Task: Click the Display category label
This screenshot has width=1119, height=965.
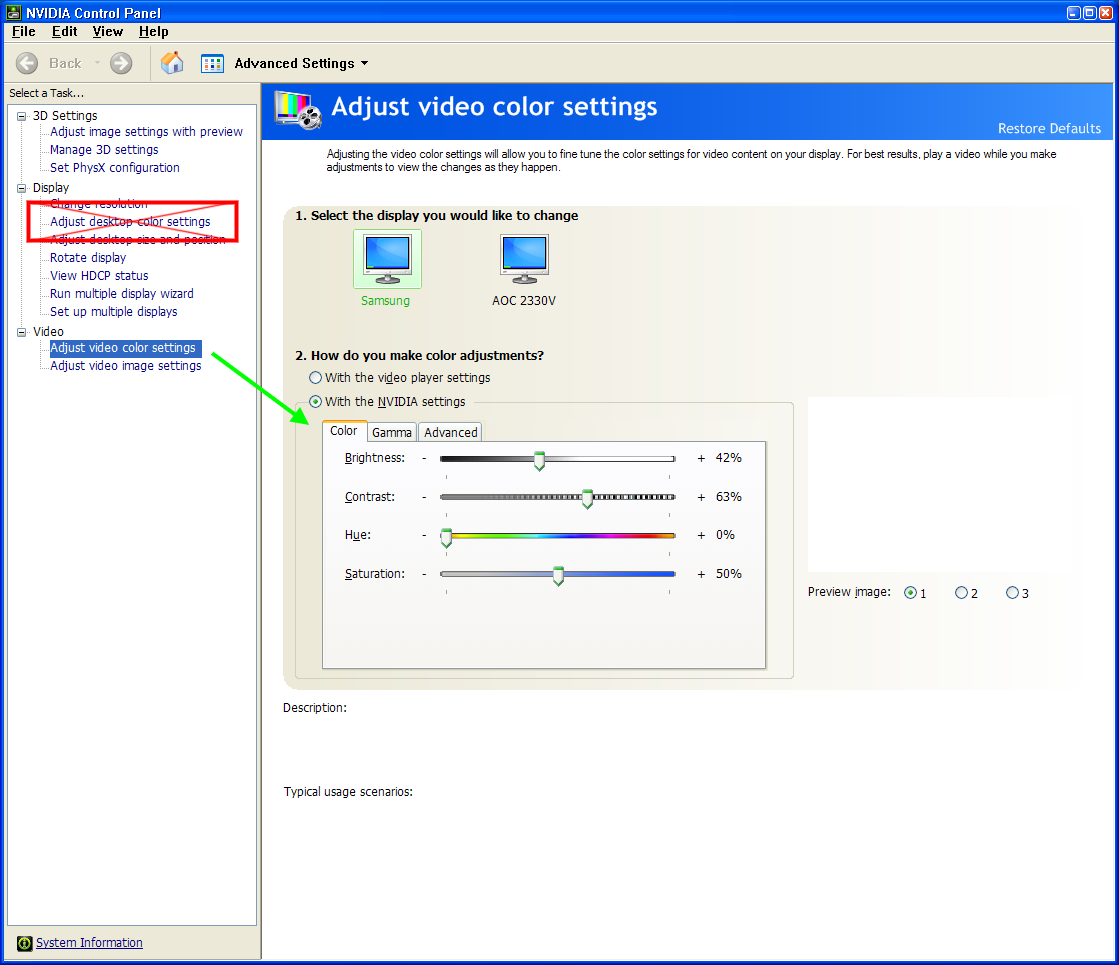Action: tap(51, 188)
